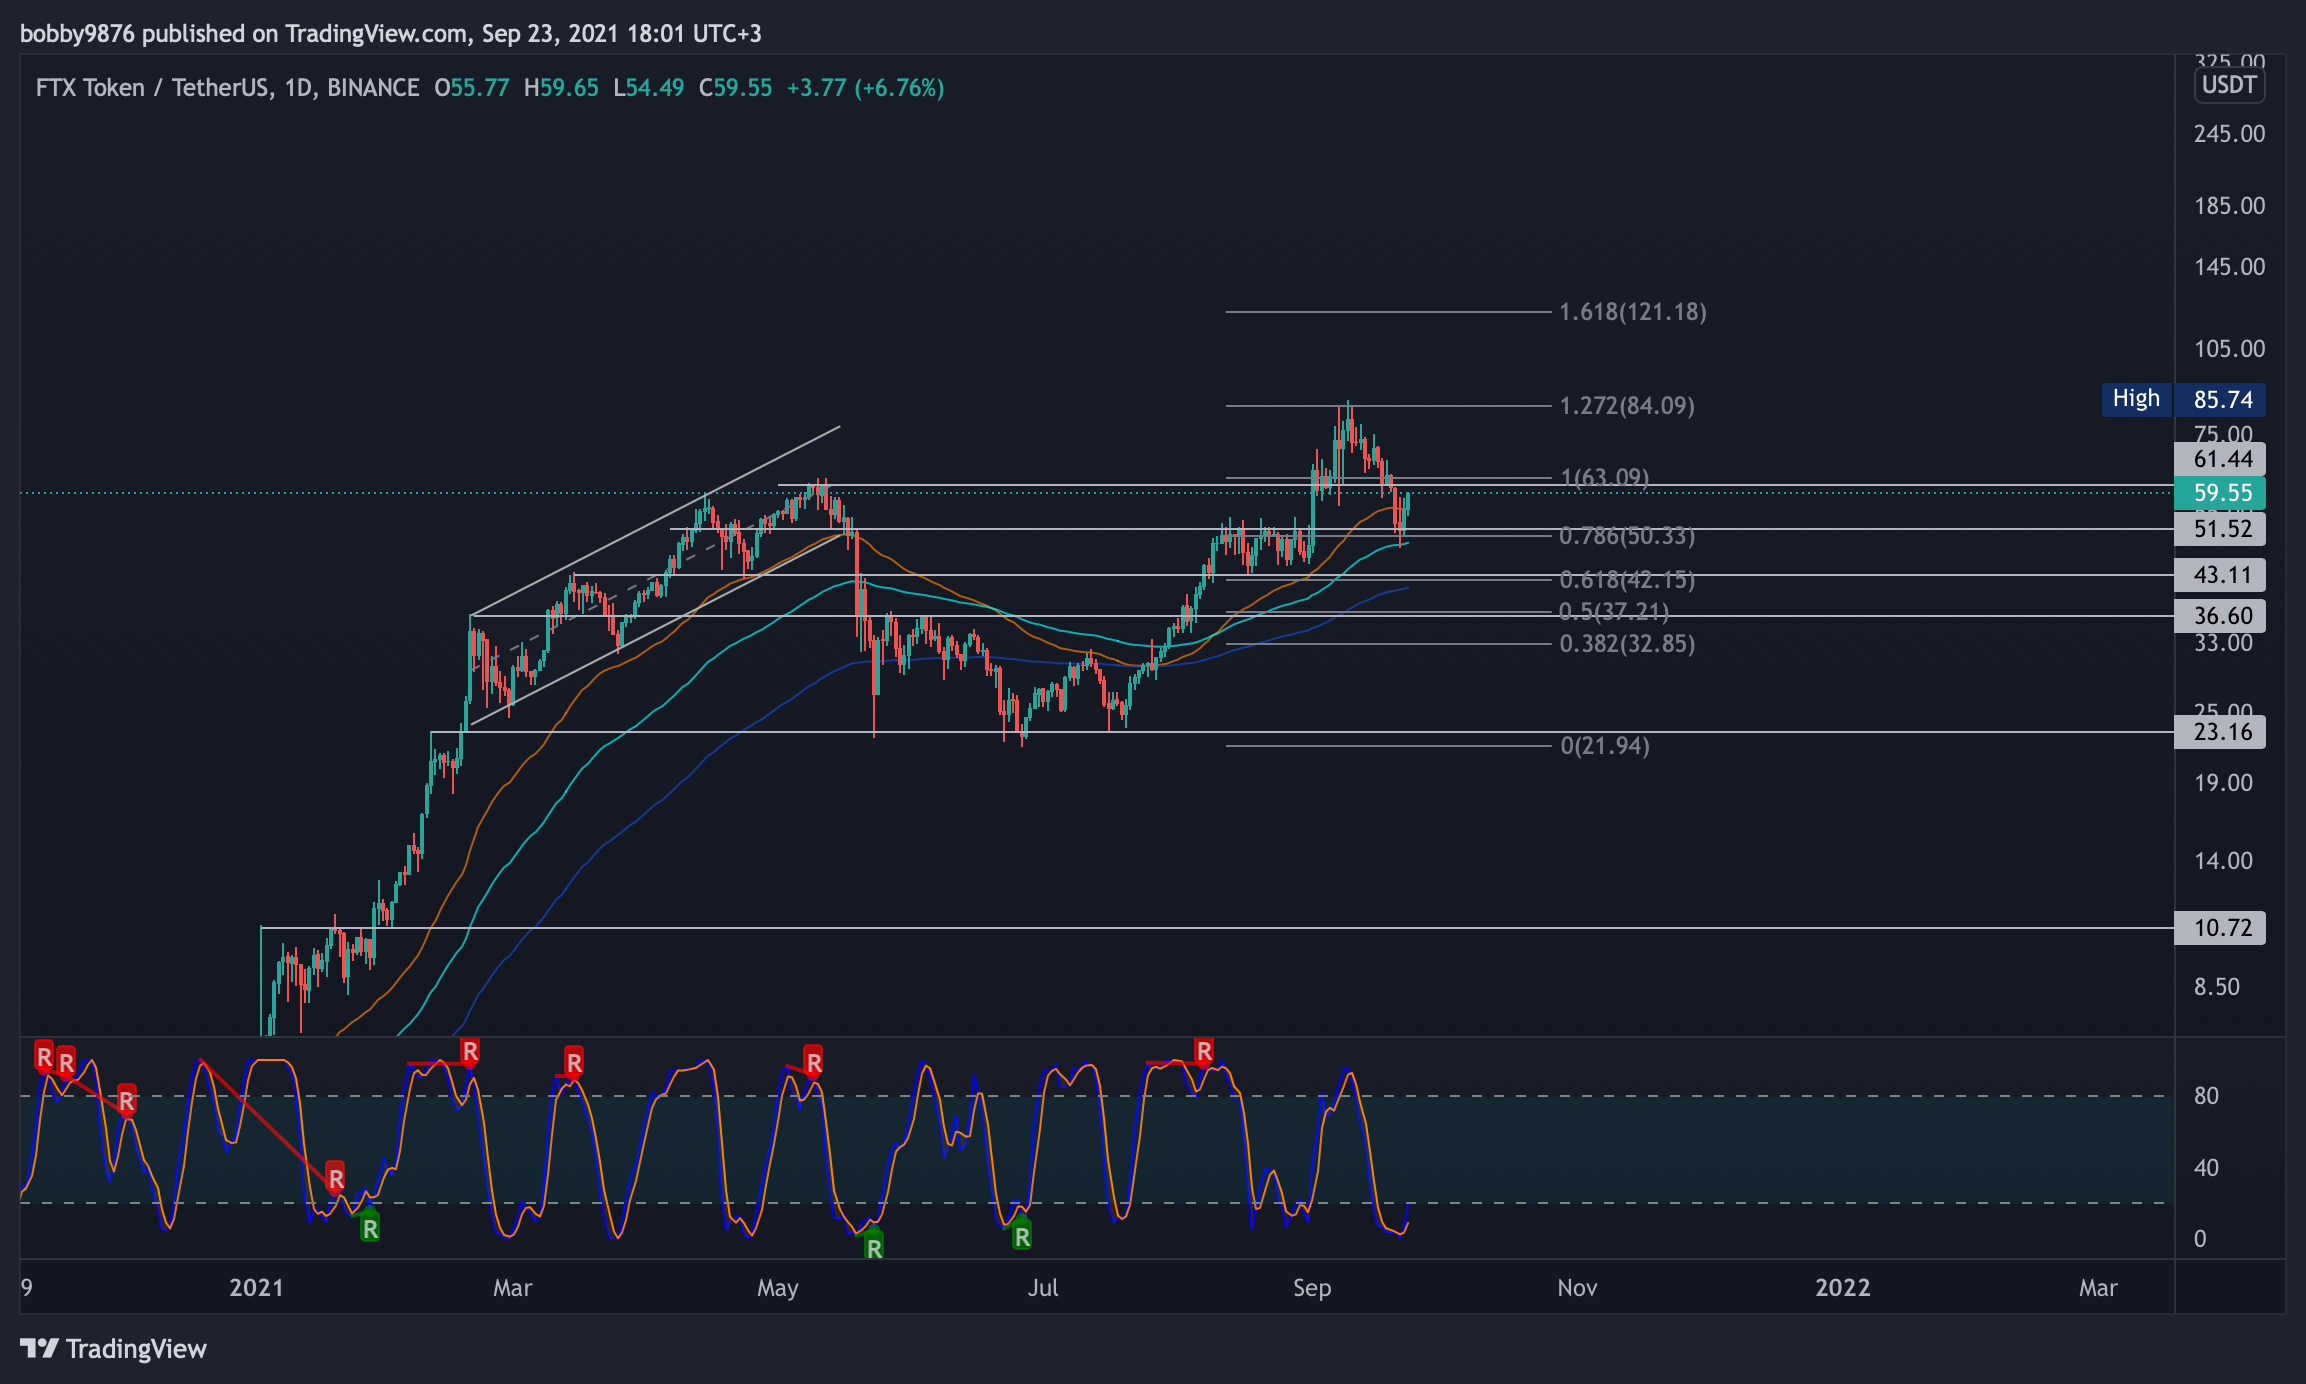Click the 80 level on oscillator axis
This screenshot has height=1384, width=2306.
click(2206, 1096)
